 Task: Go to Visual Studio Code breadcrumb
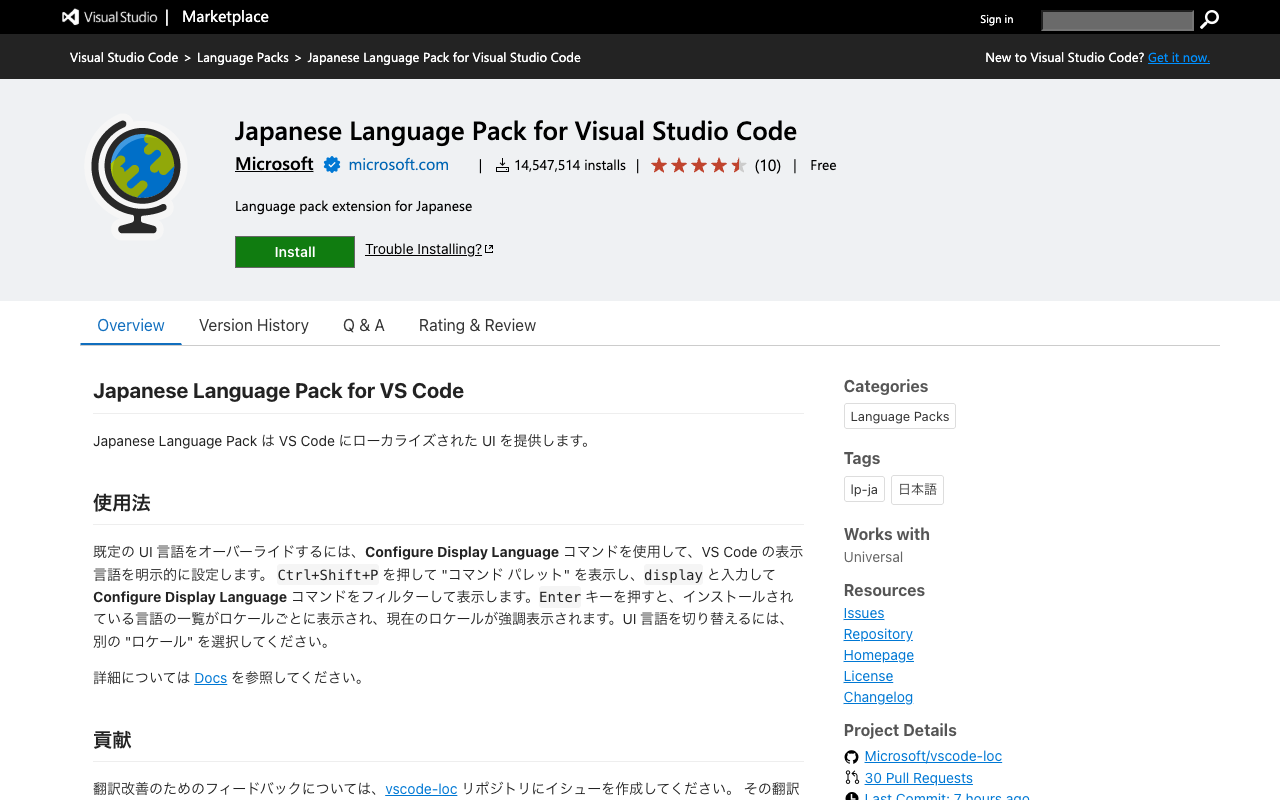[x=124, y=57]
